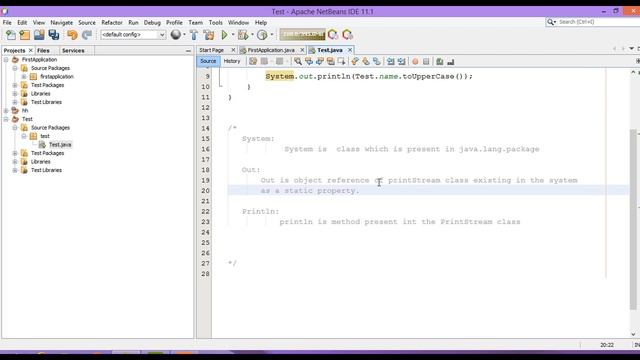Expand the firstapplication package node
The width and height of the screenshot is (640, 360).
[24, 76]
